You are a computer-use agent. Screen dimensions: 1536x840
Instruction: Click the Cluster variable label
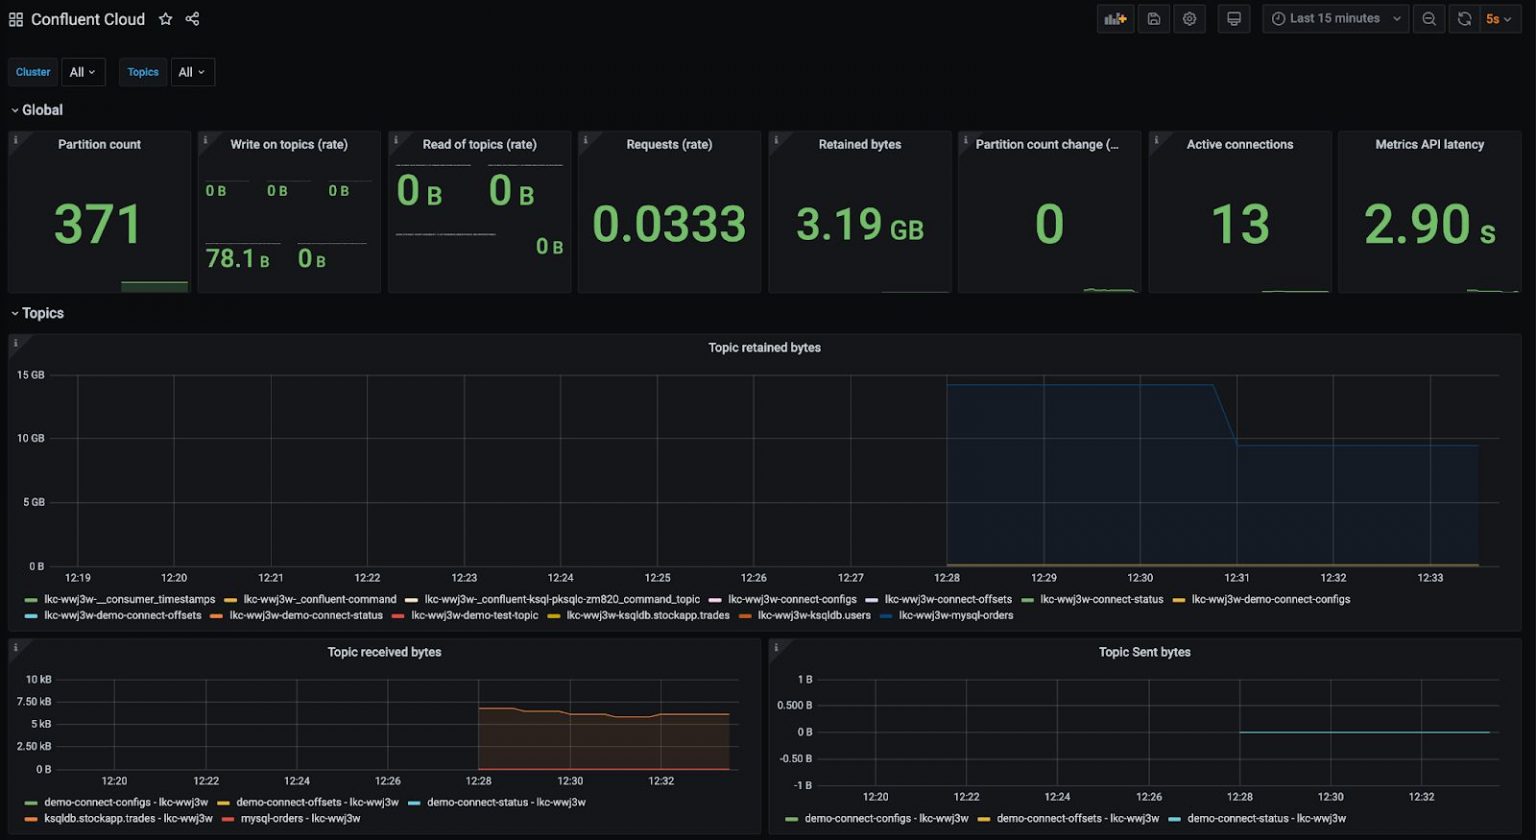coord(33,71)
